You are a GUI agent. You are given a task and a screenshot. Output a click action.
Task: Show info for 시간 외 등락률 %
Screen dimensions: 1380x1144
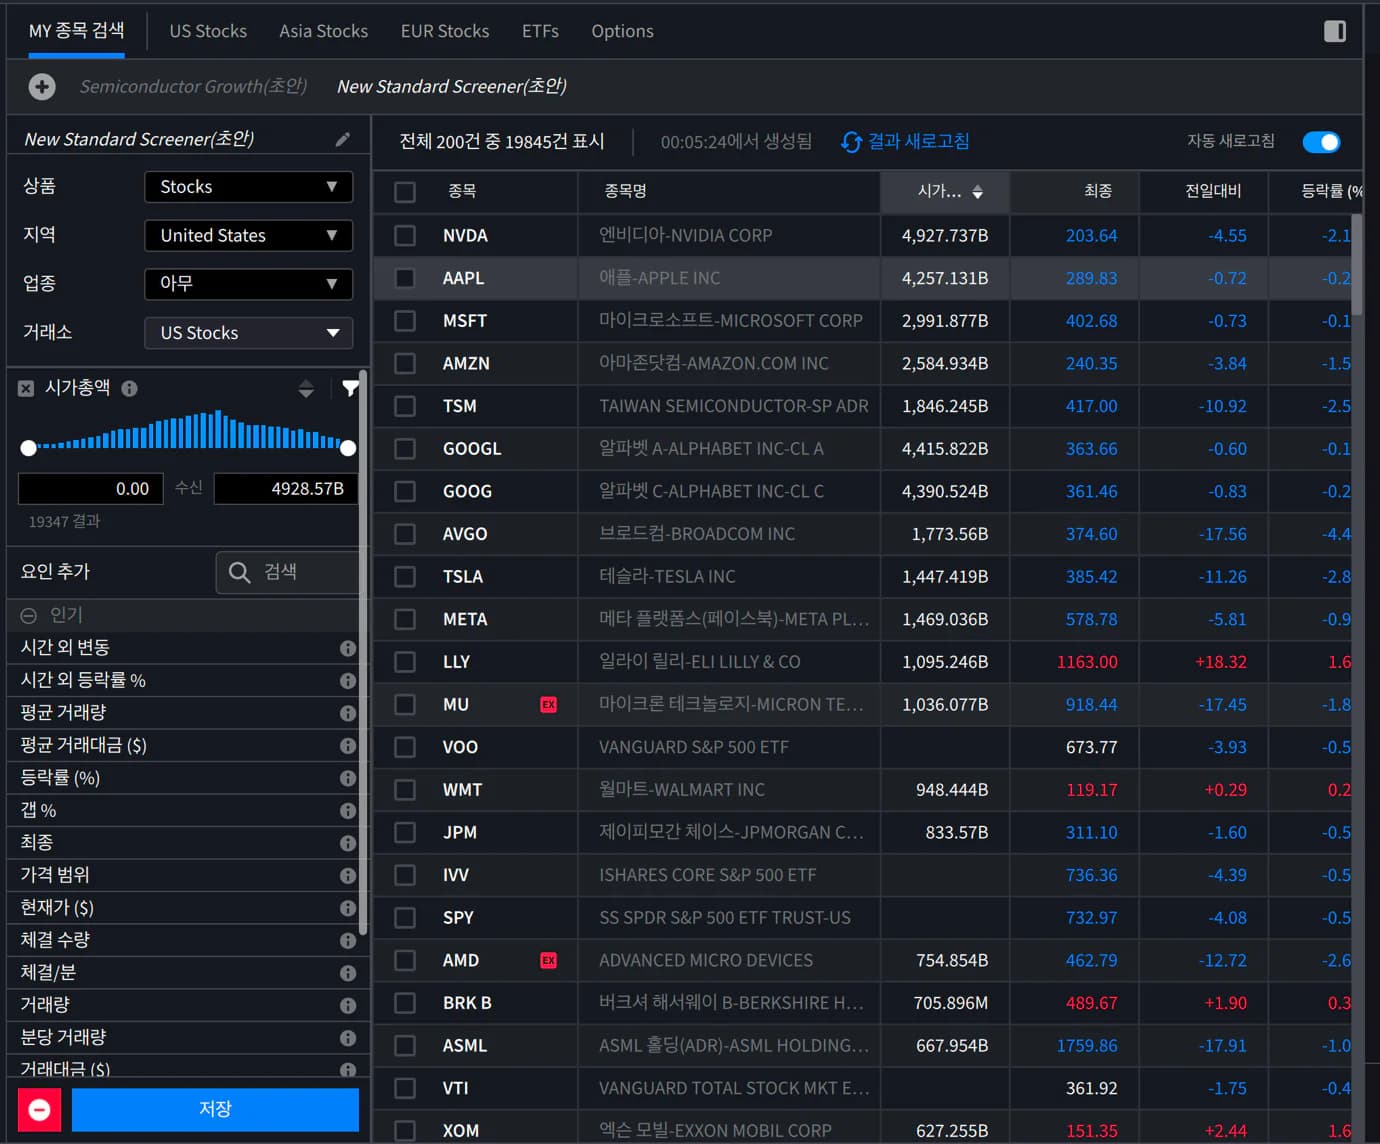(x=348, y=681)
